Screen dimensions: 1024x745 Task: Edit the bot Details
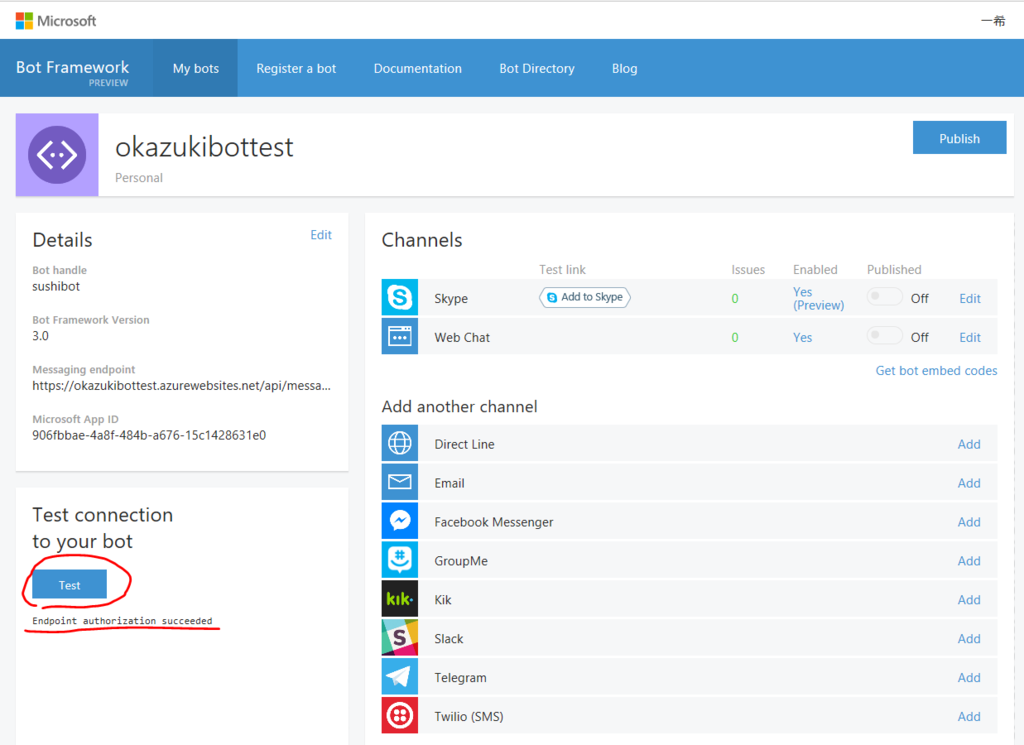click(321, 234)
